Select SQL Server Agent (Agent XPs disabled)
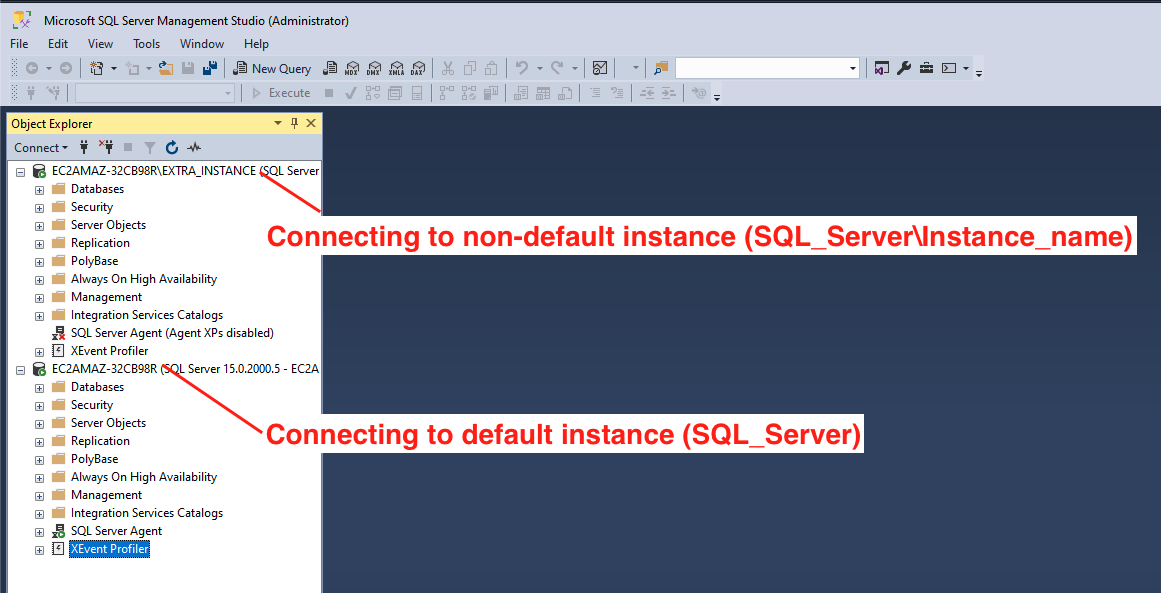The image size is (1161, 593). (x=172, y=332)
